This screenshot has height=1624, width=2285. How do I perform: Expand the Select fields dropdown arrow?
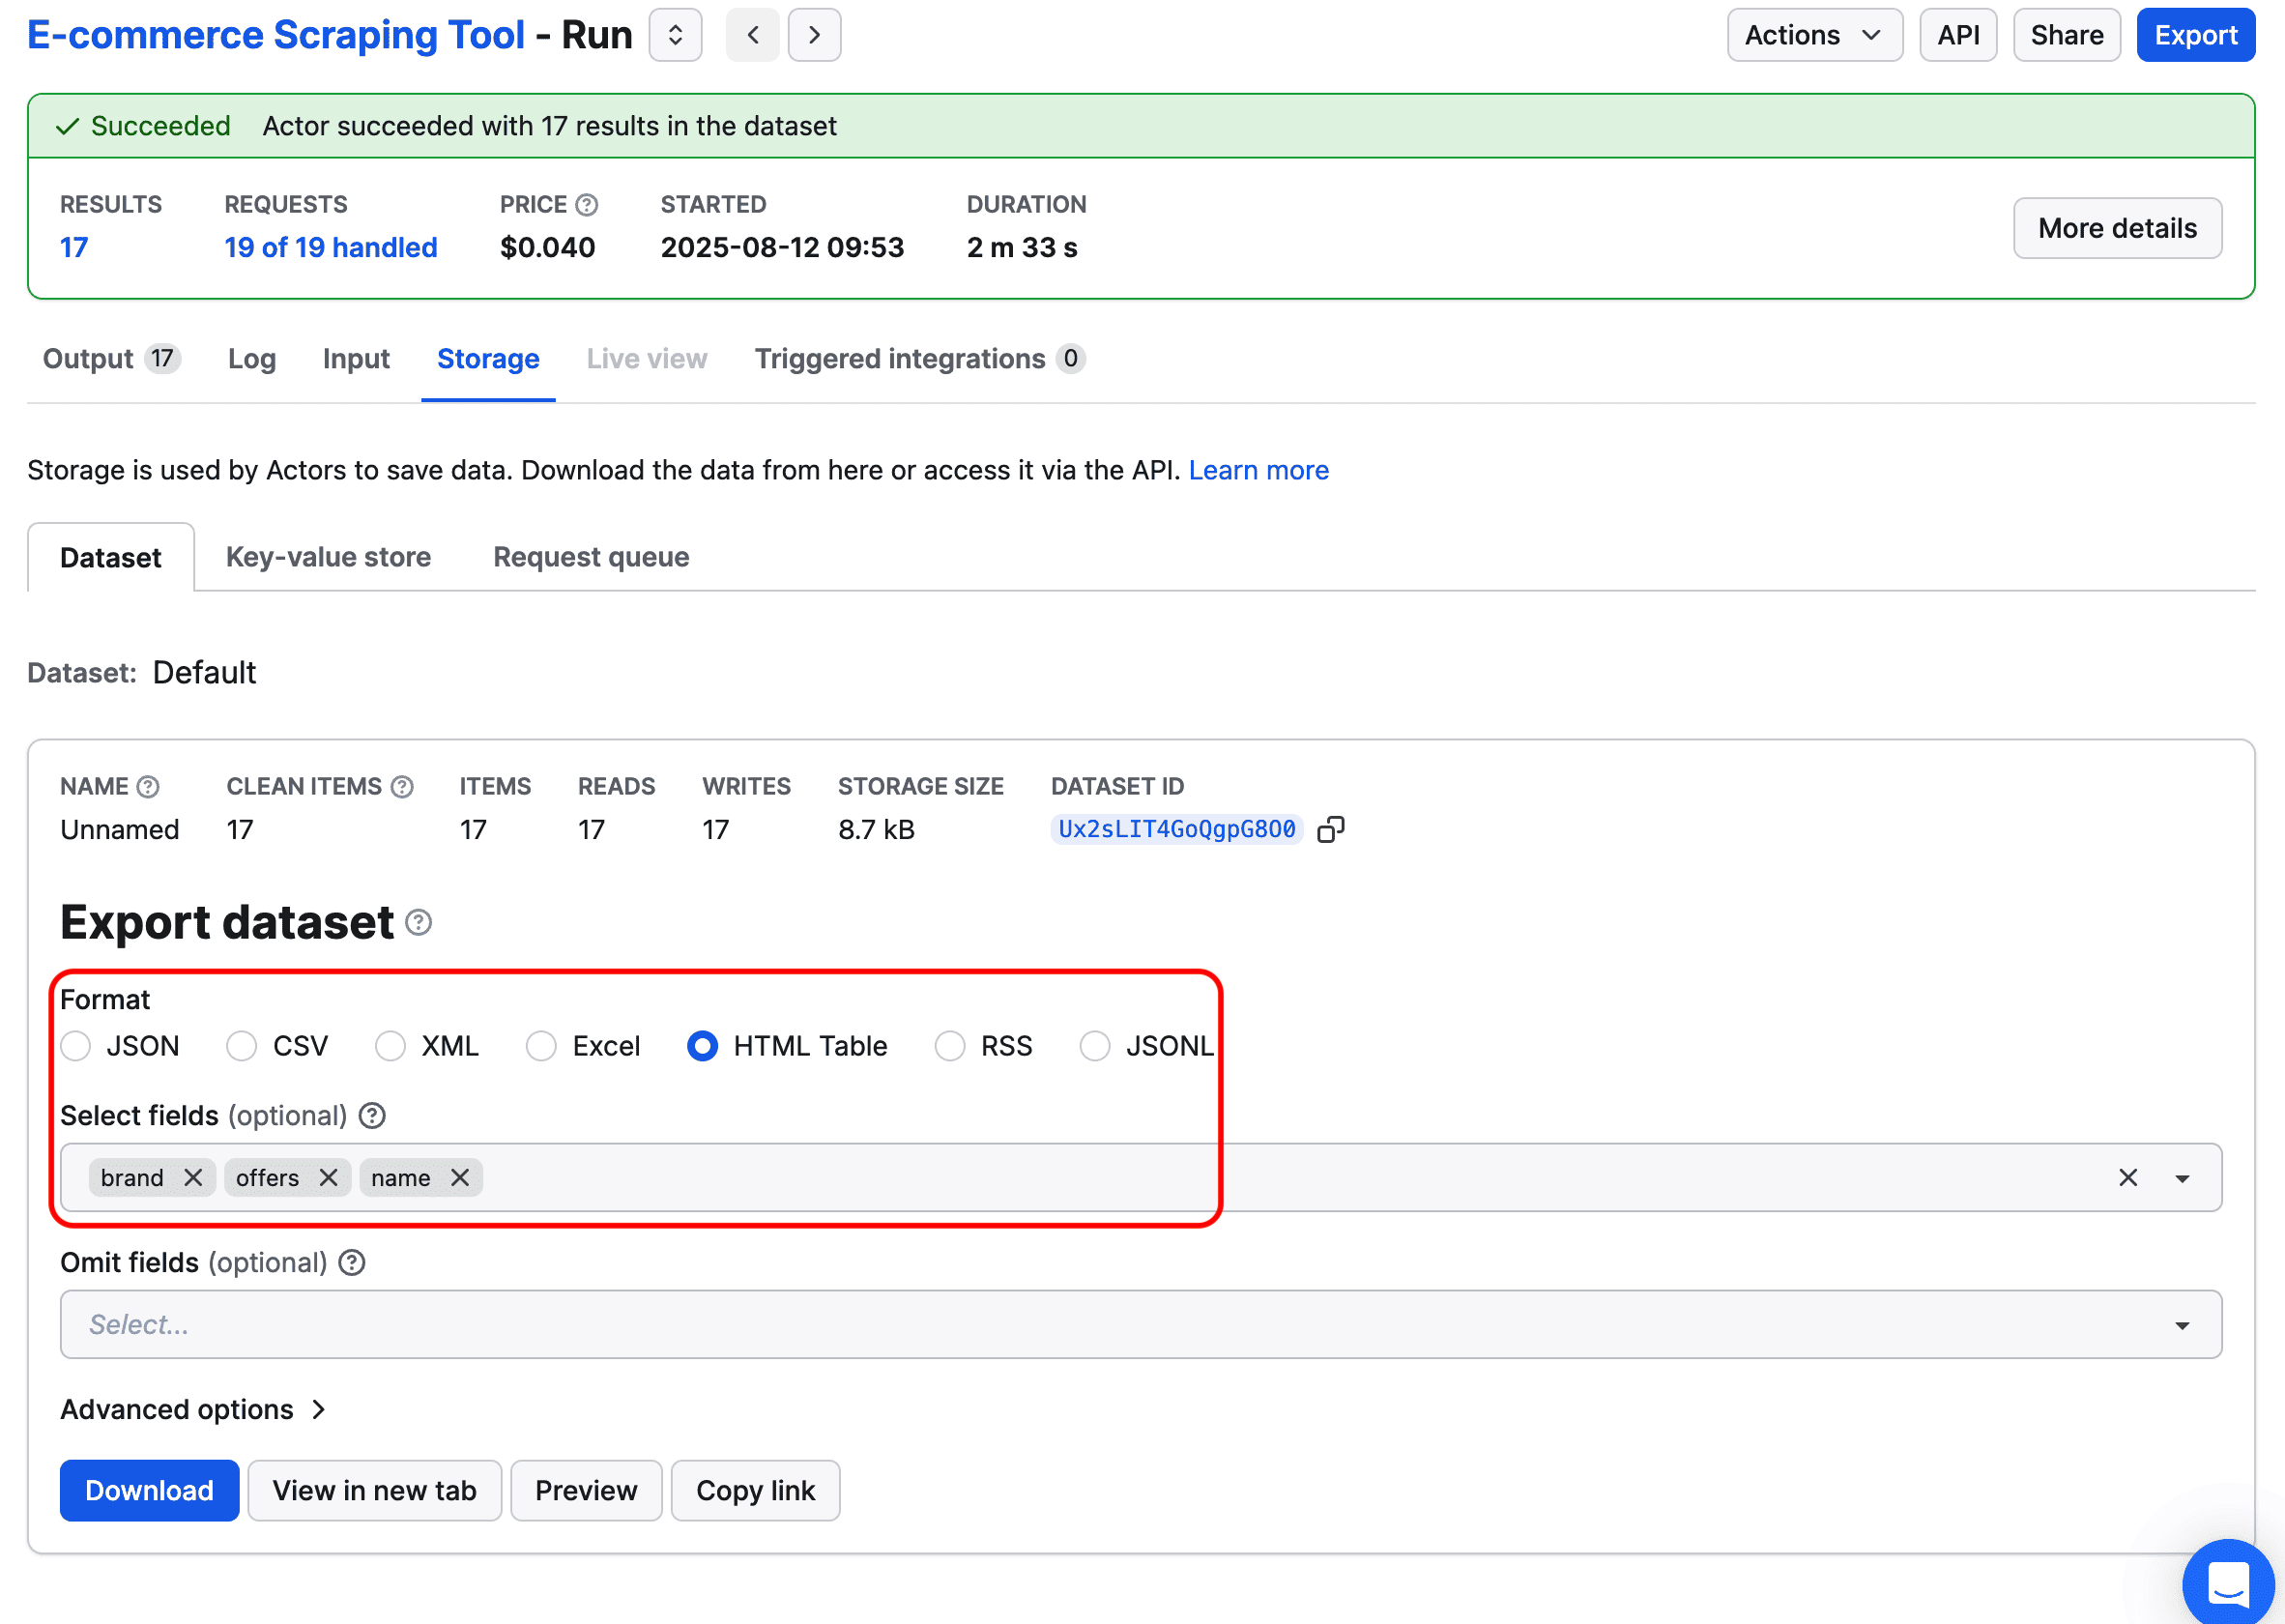(2182, 1178)
